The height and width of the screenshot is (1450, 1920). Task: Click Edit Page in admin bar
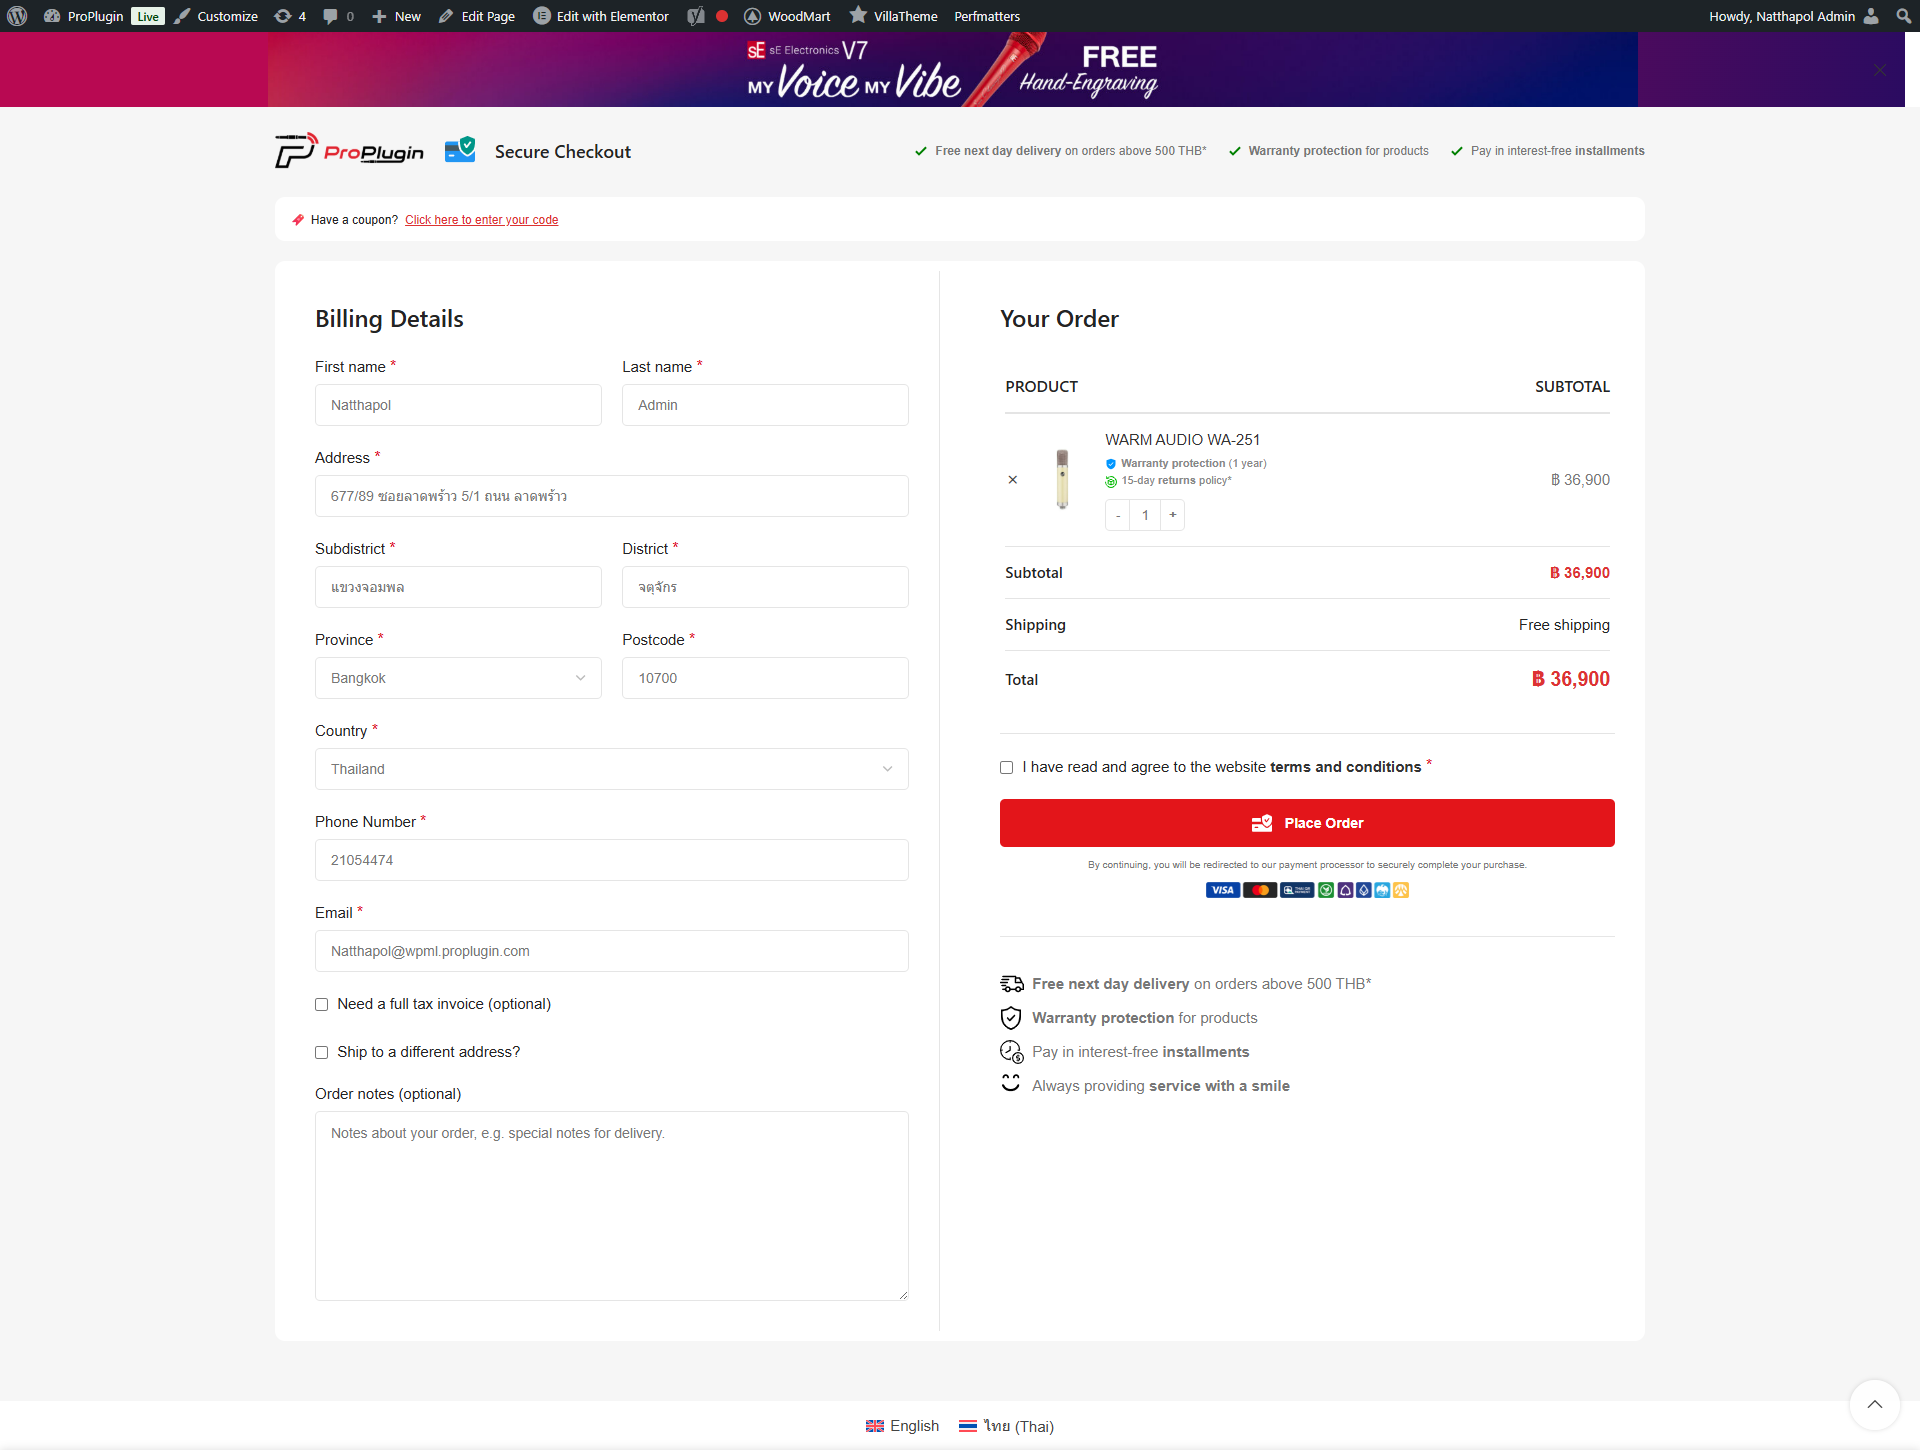[476, 16]
